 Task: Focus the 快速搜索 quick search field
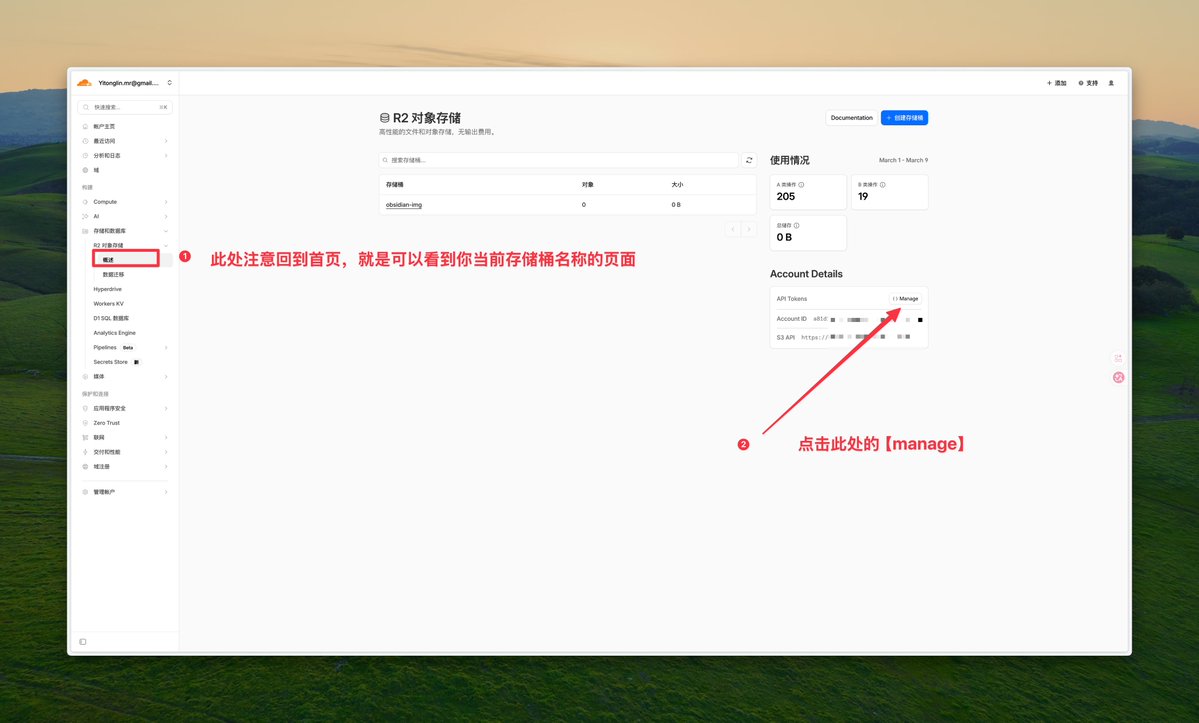125,107
